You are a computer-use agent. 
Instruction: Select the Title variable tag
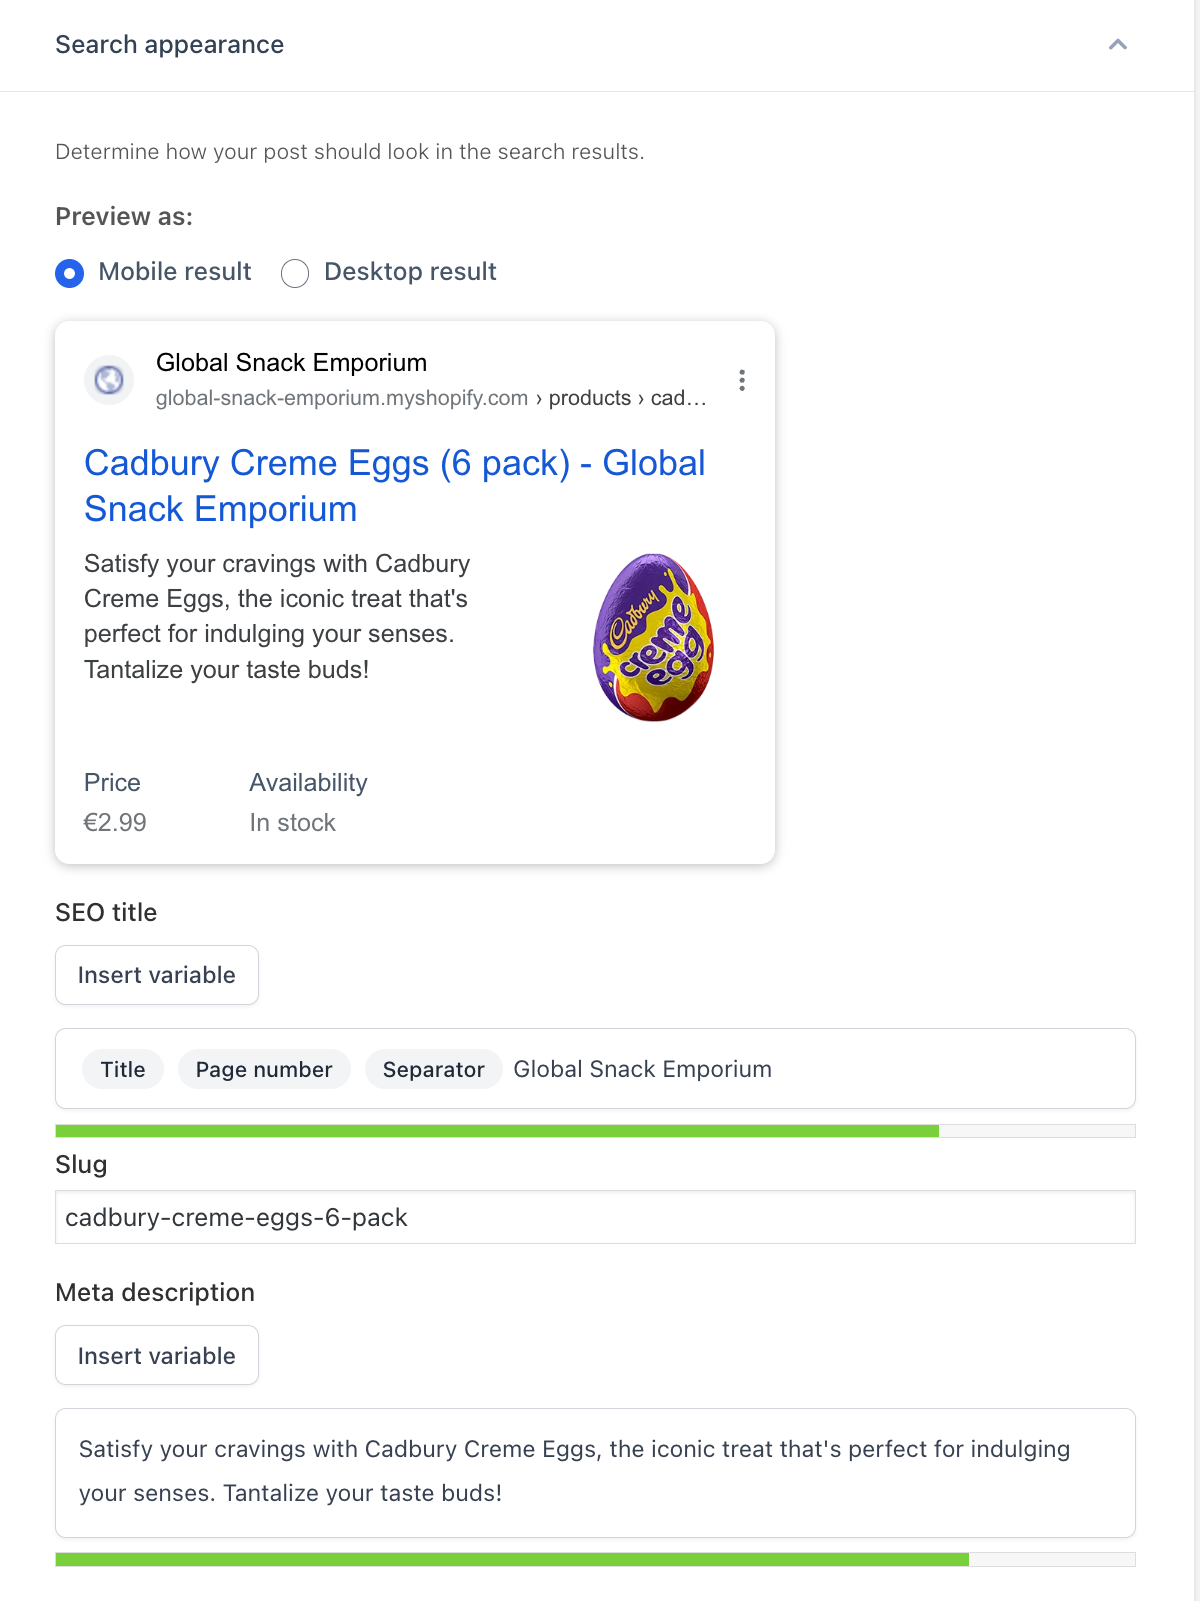coord(123,1070)
